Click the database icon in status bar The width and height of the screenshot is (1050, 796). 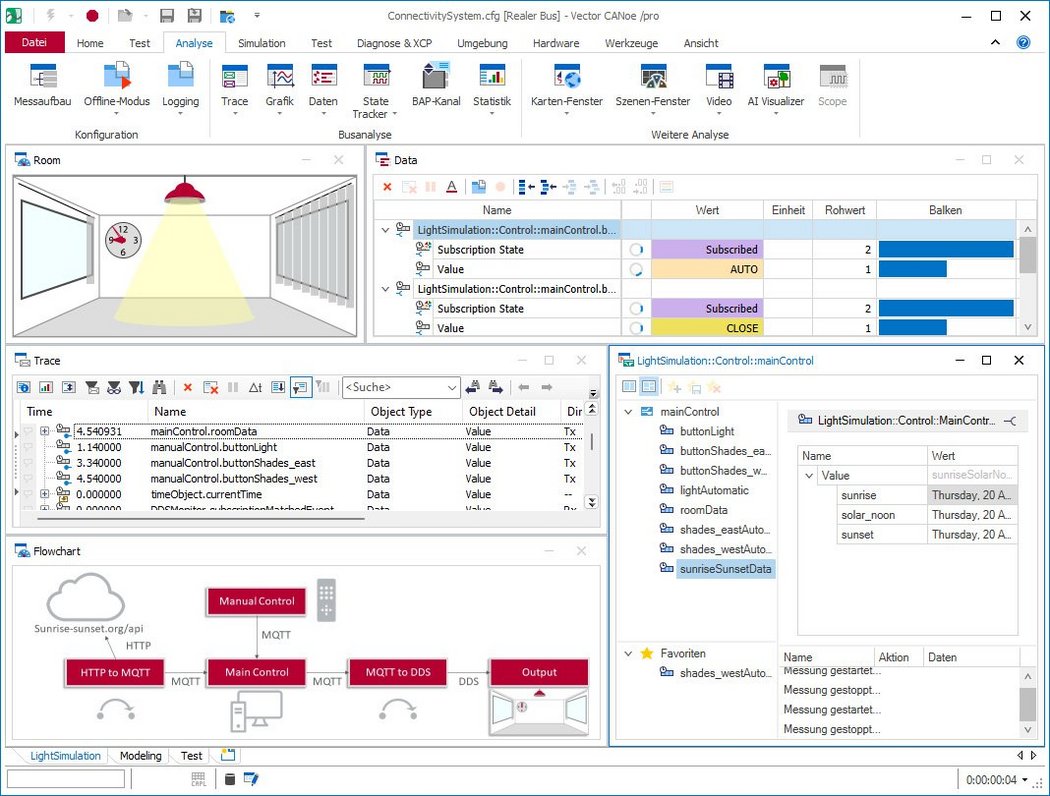pos(230,779)
